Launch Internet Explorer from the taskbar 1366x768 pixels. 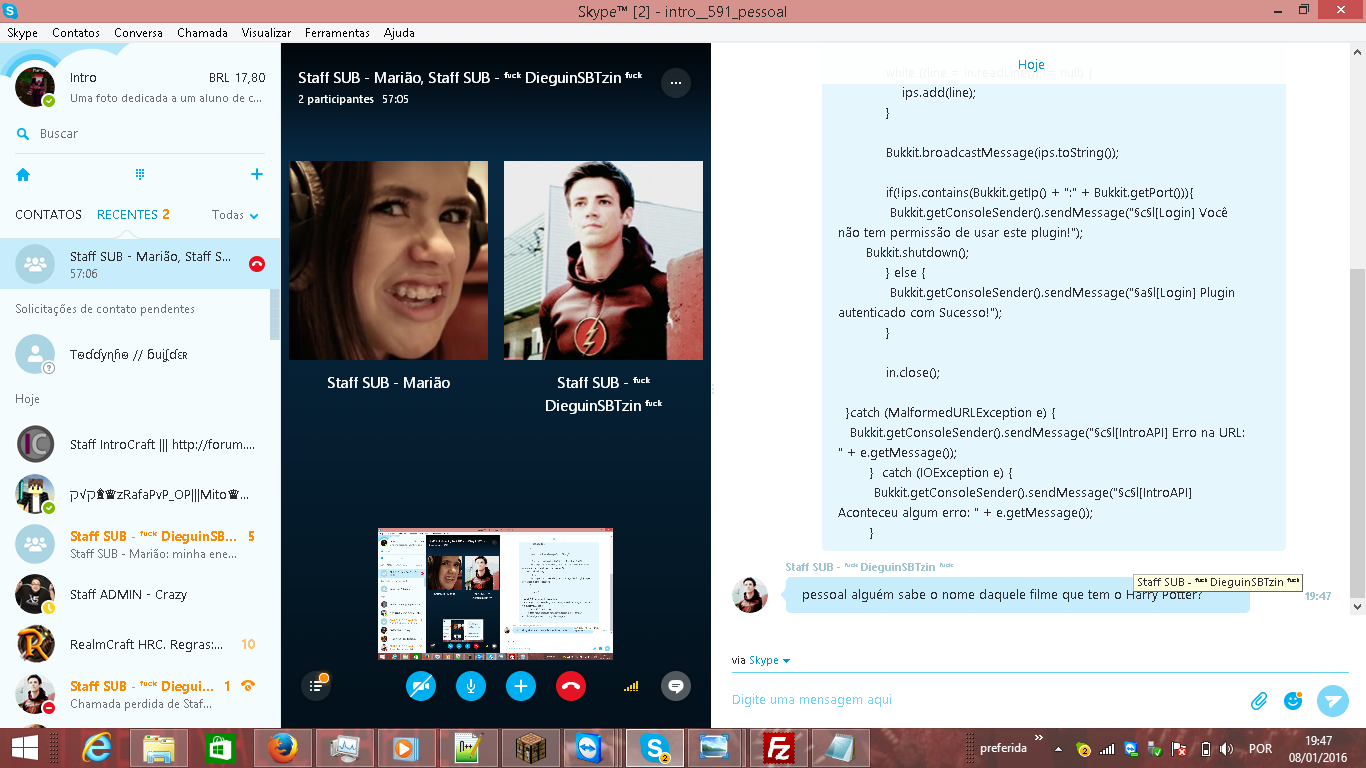[97, 748]
